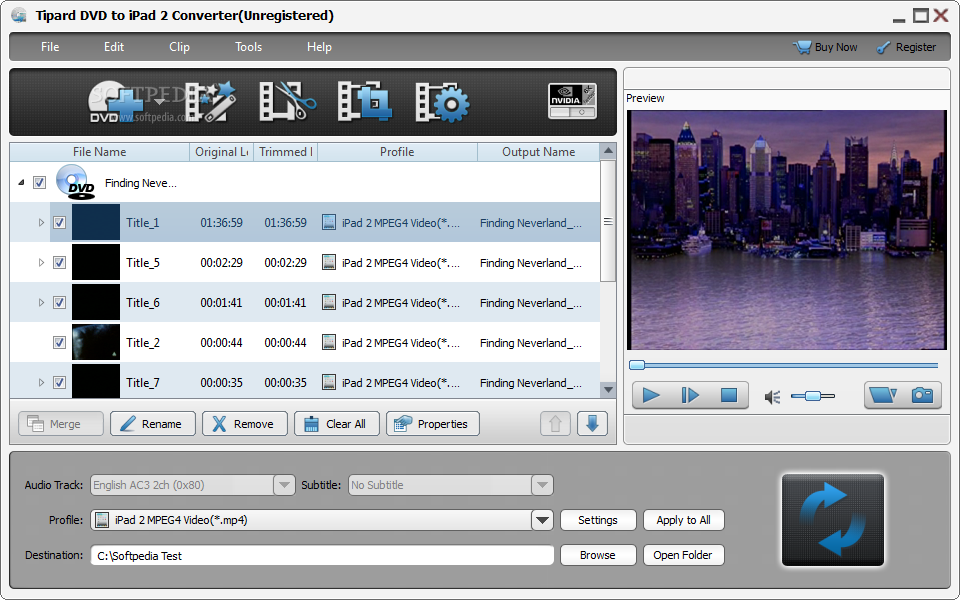The height and width of the screenshot is (600, 960).
Task: Stop the preview playback
Action: pyautogui.click(x=729, y=396)
